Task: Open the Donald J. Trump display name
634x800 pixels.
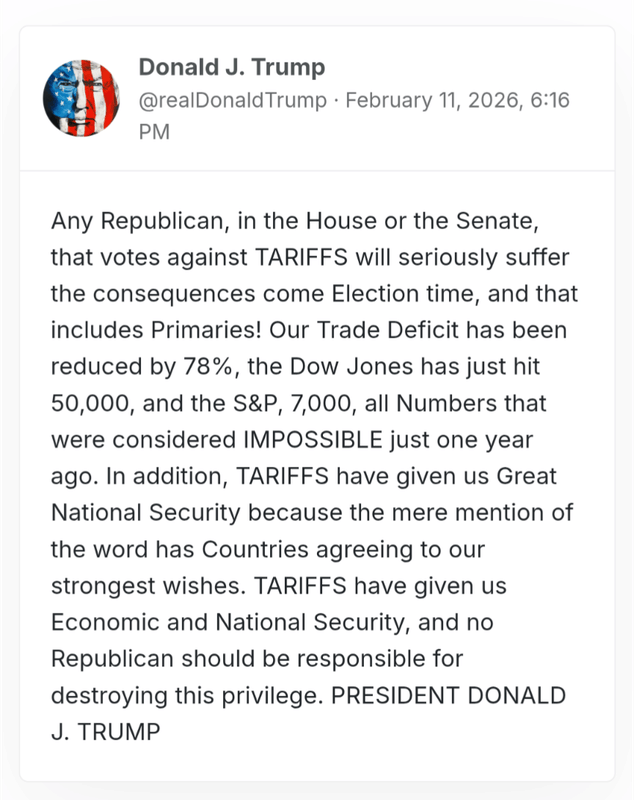Action: pos(231,68)
